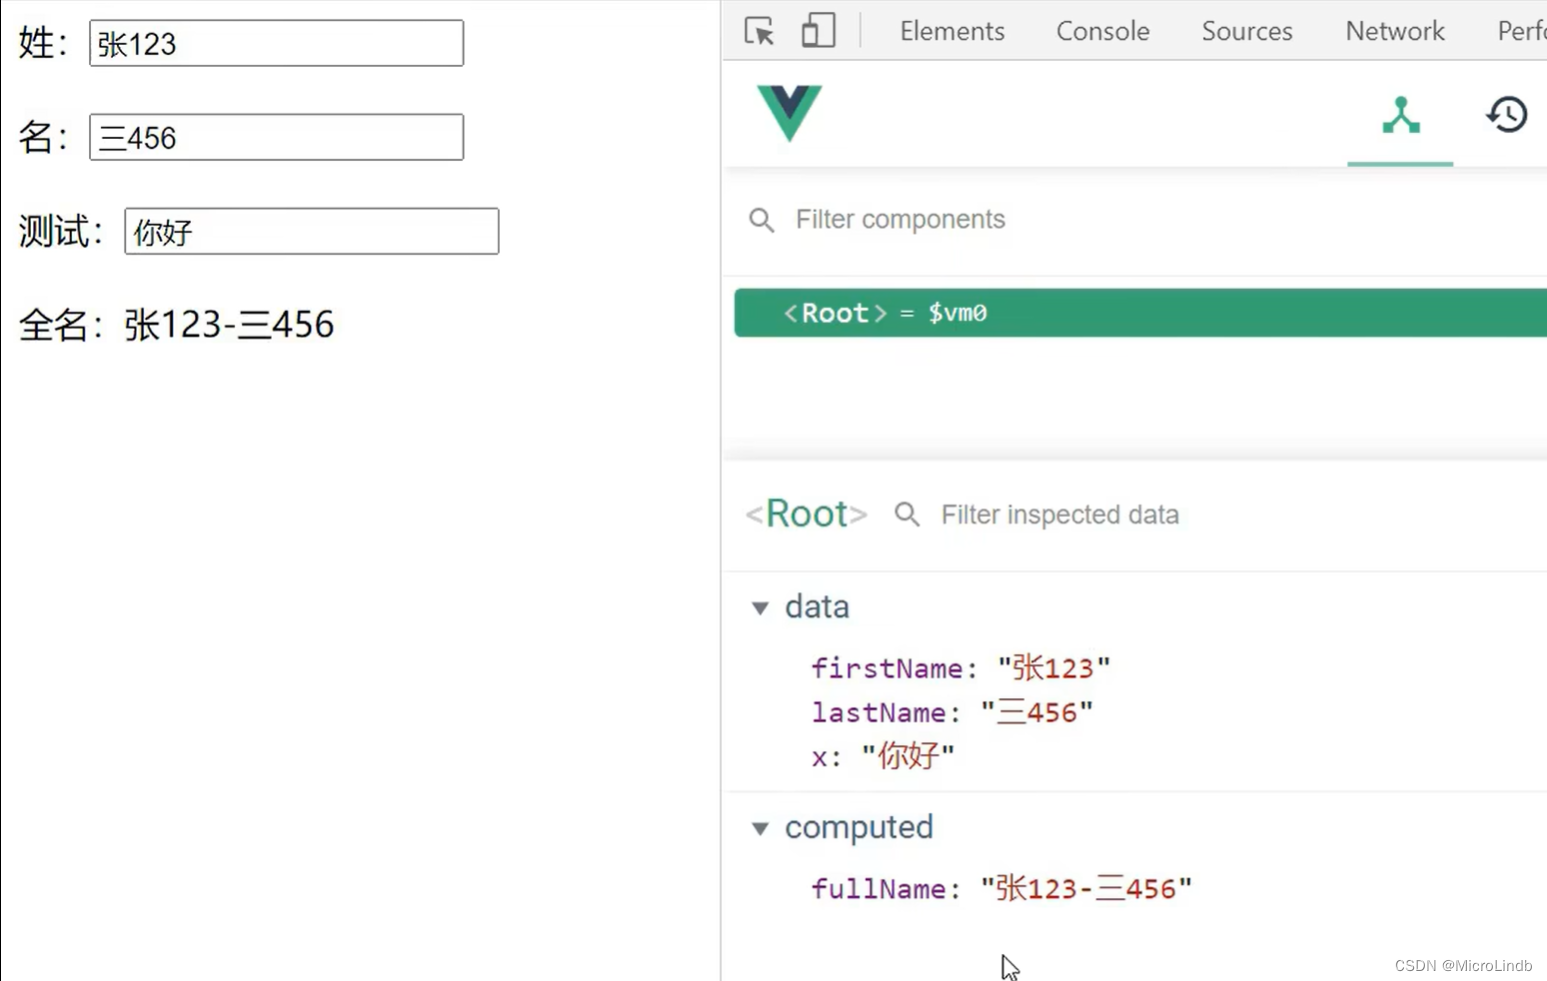Switch to the Network tab
This screenshot has width=1547, height=981.
click(x=1395, y=31)
